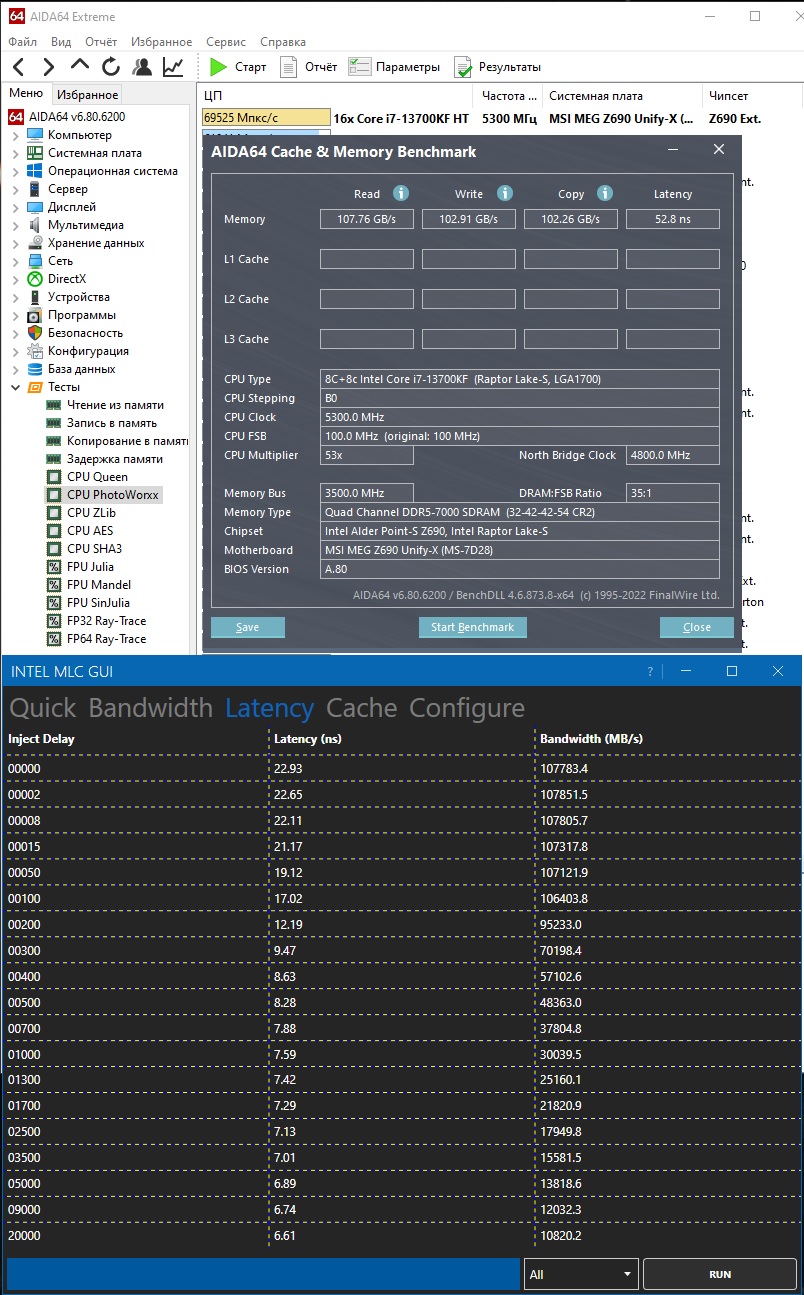
Task: Expand the Дисплей tree node
Action: (x=15, y=207)
